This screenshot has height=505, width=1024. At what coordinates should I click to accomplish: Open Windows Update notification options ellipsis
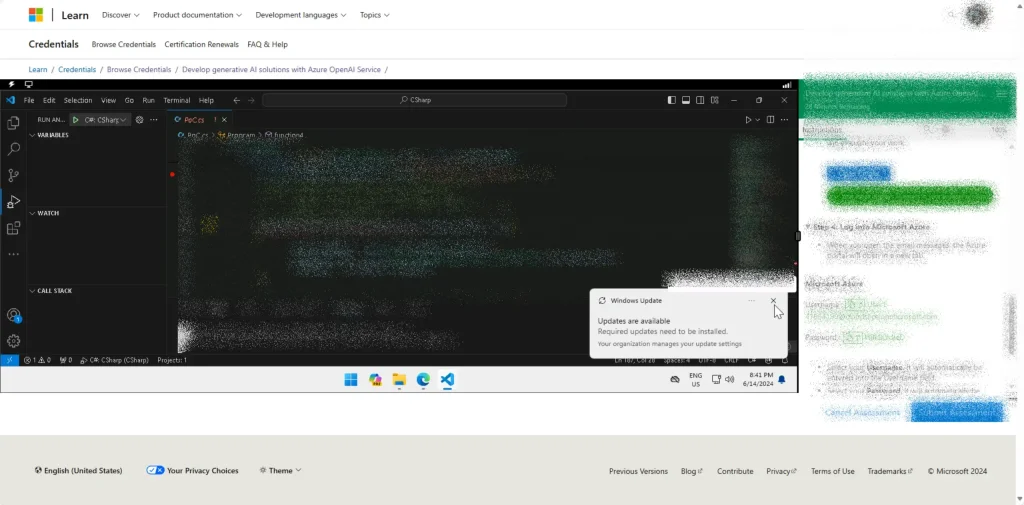point(752,301)
